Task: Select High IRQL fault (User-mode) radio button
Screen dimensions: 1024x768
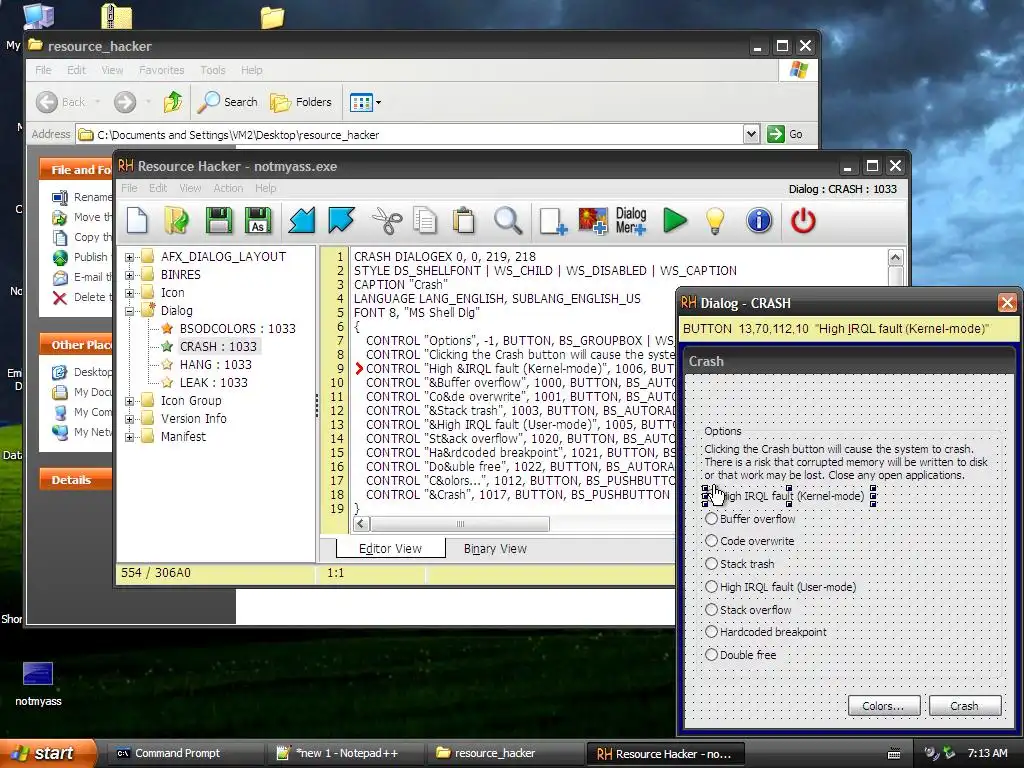Action: pos(711,586)
